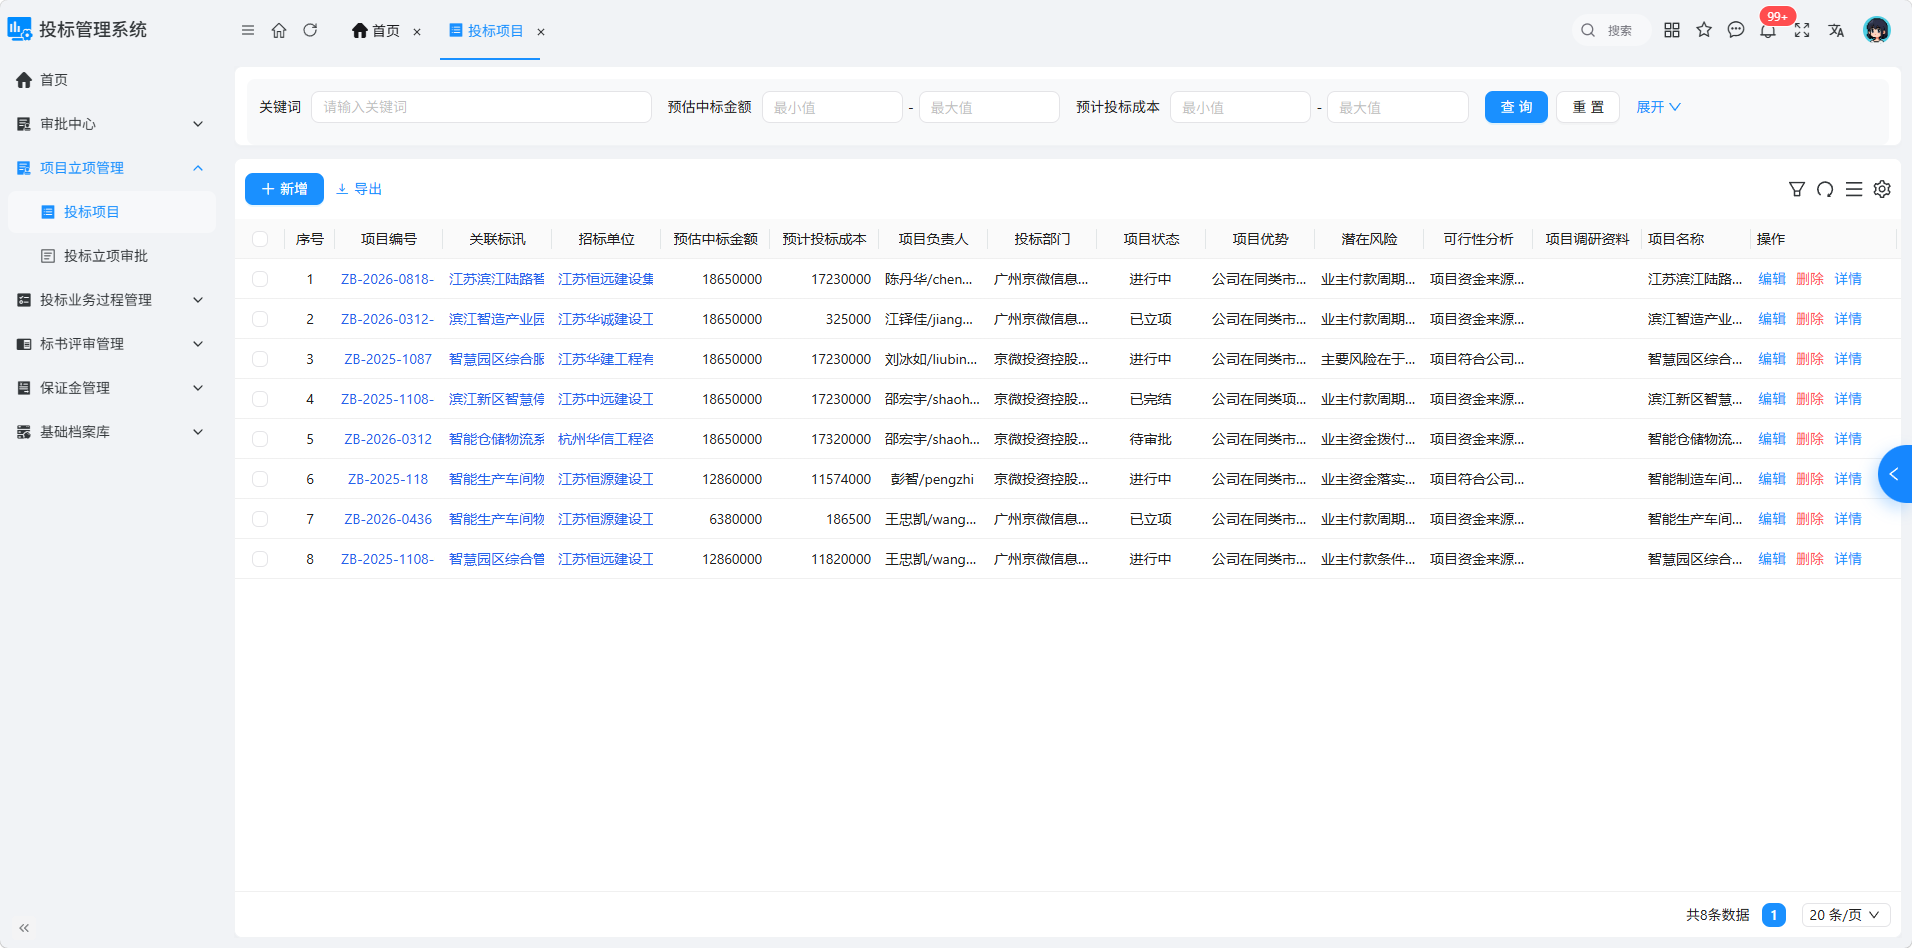Open 投标立项审批 in sidebar
This screenshot has height=948, width=1912.
pos(111,256)
